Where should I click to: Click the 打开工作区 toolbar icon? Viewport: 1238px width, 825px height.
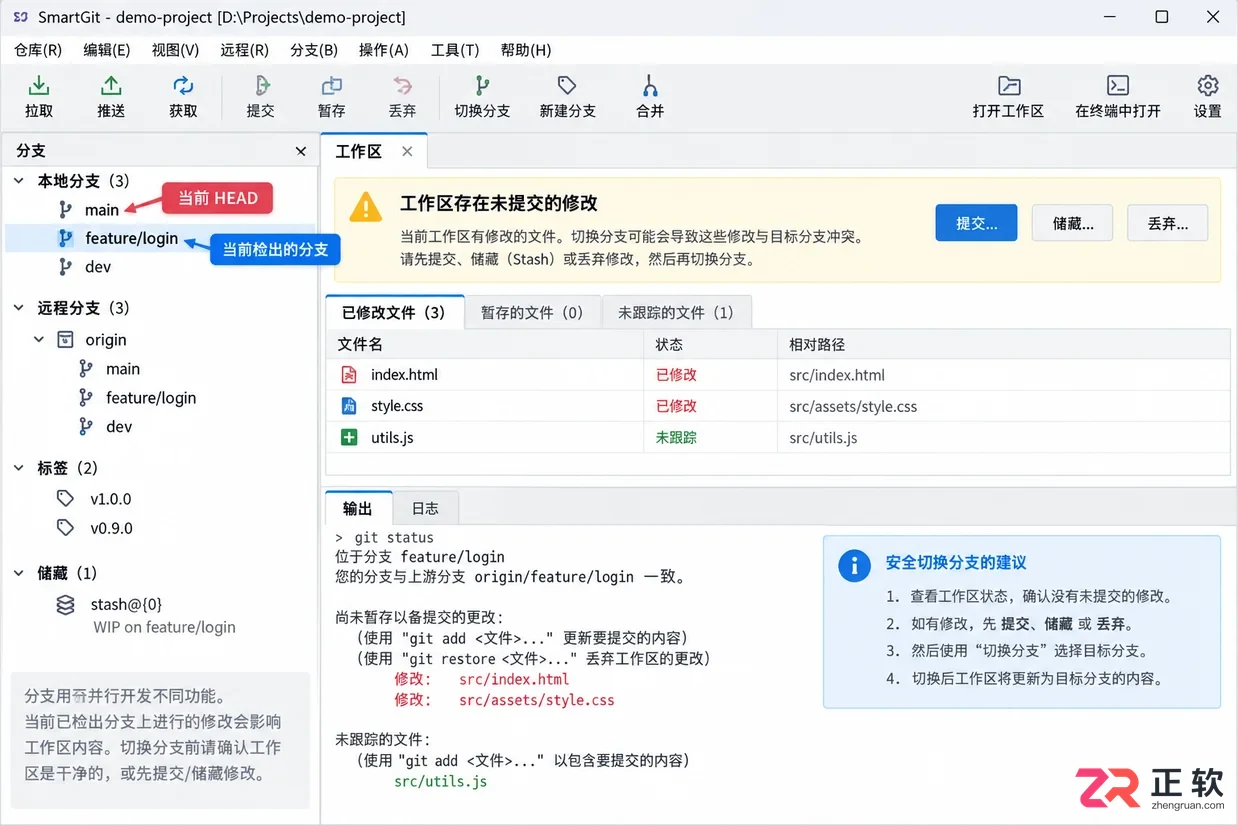[x=1009, y=86]
